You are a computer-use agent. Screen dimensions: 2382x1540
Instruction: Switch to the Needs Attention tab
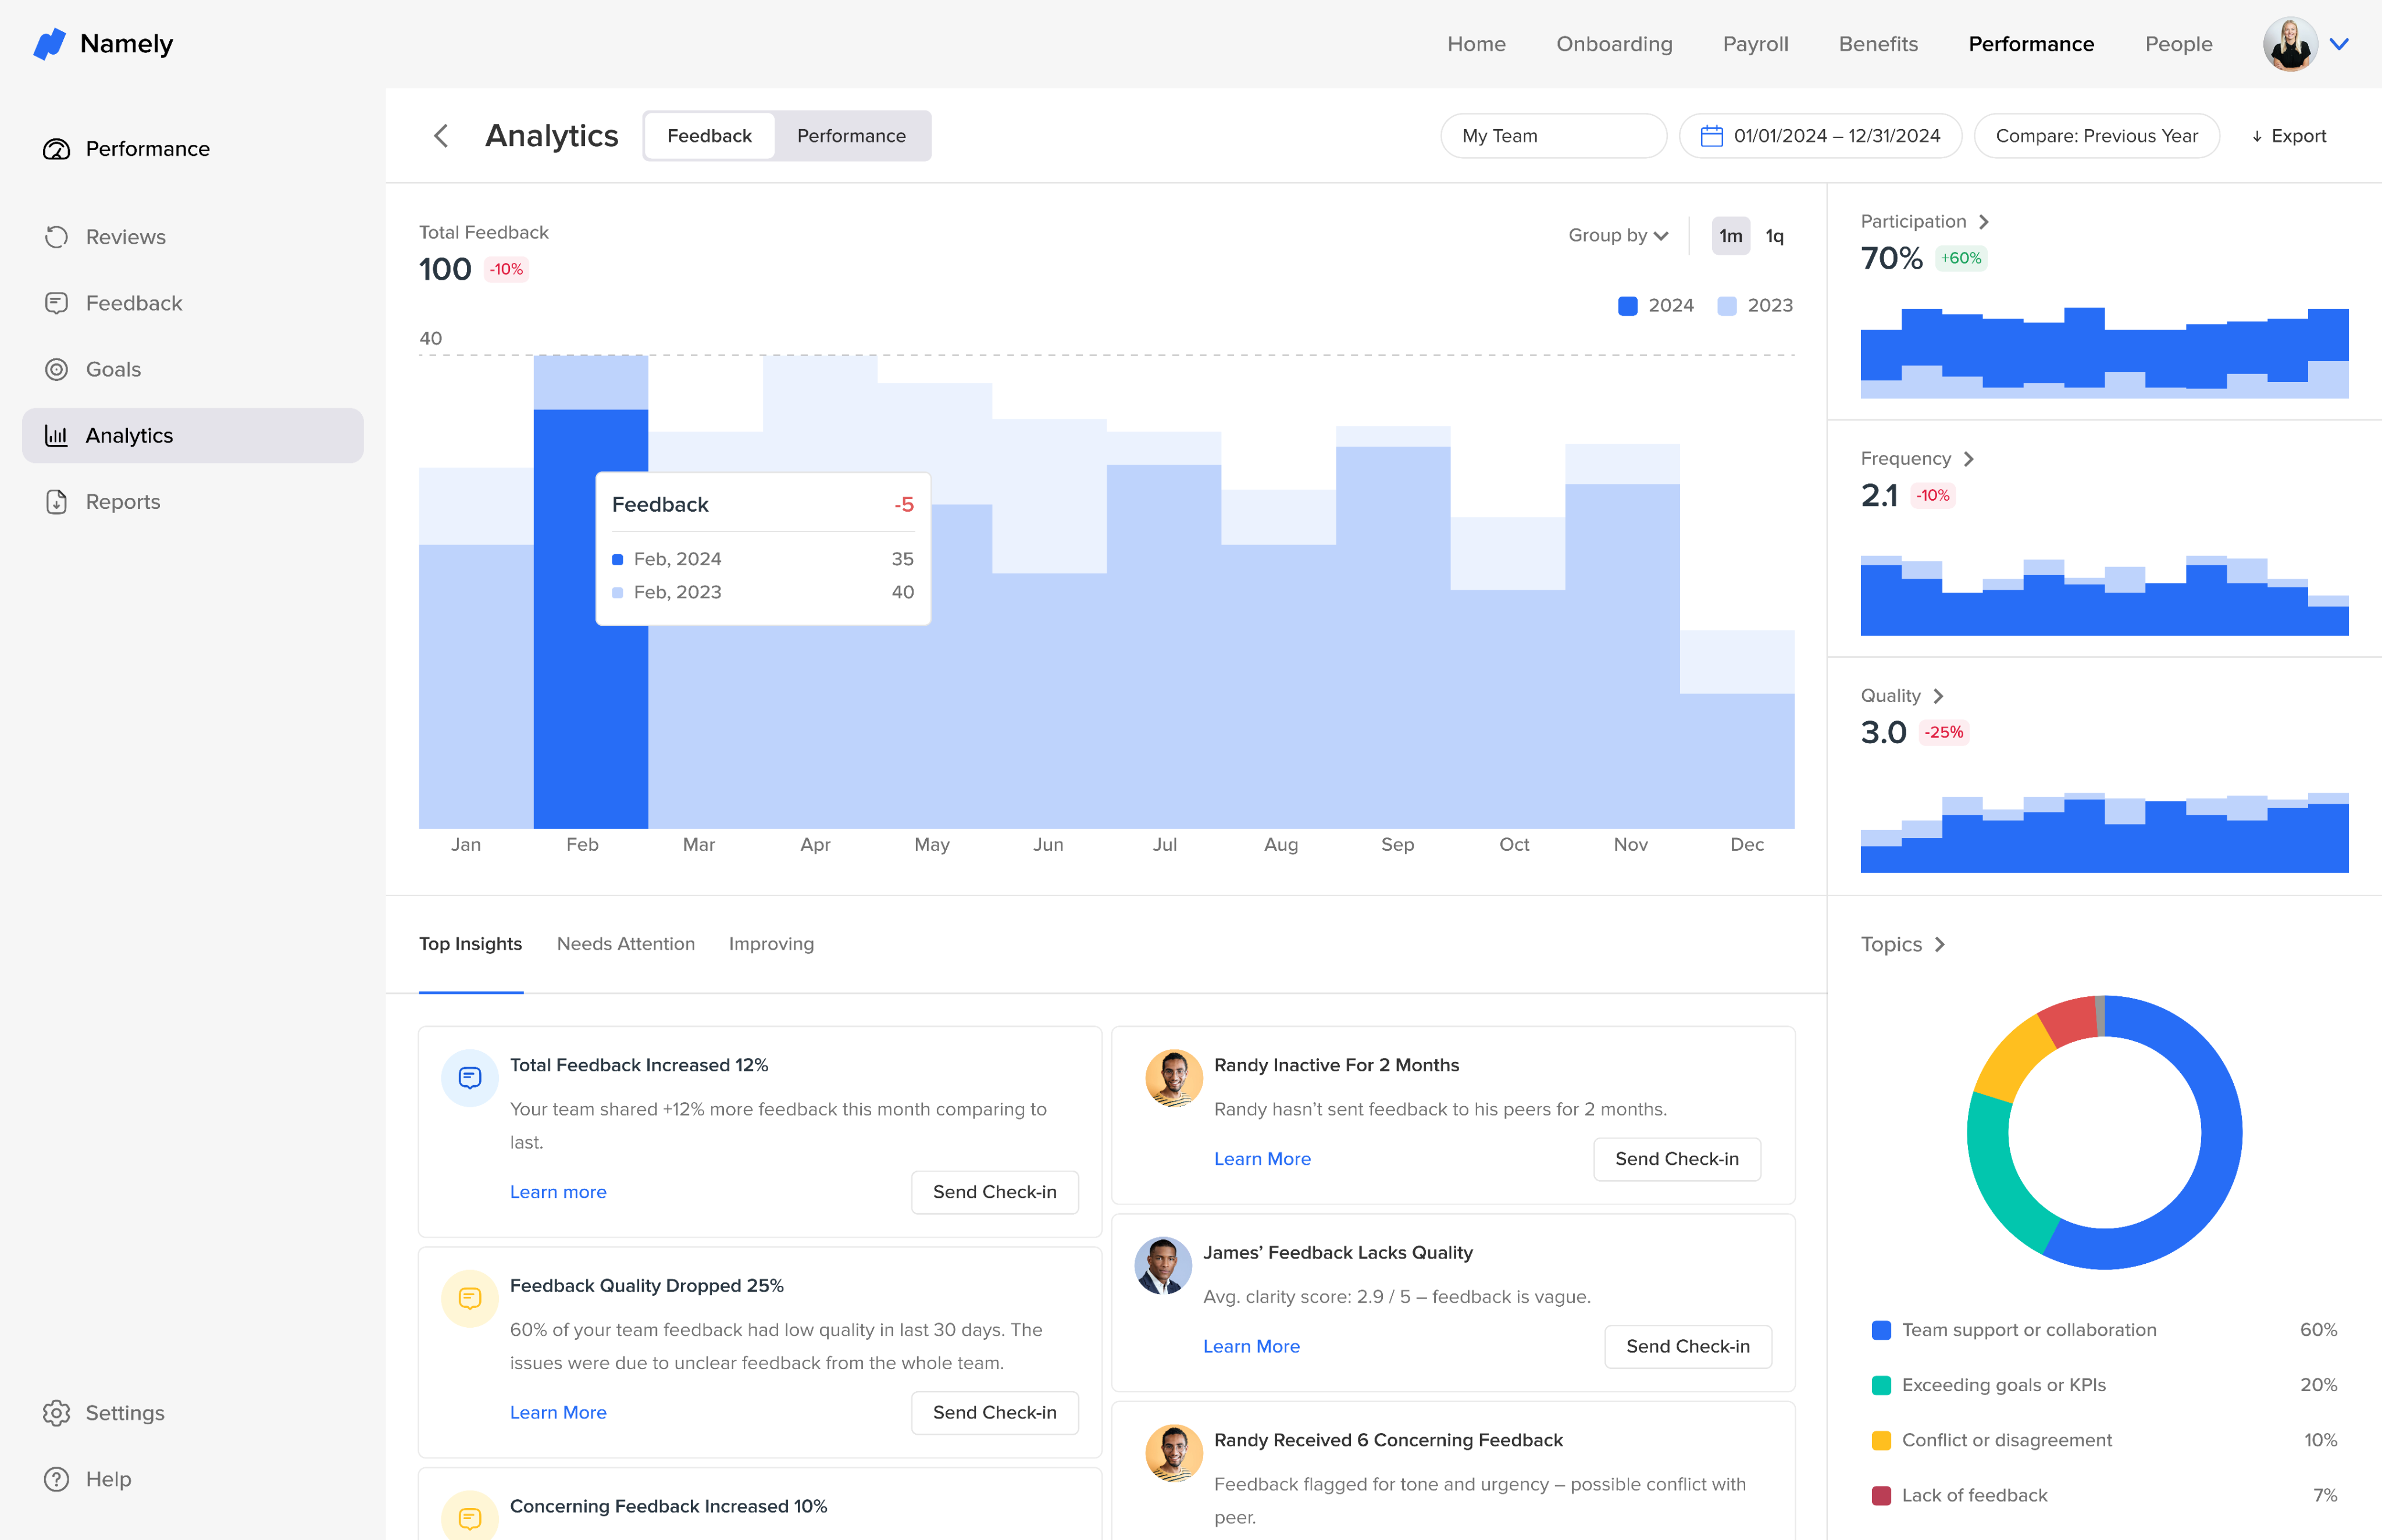625,944
